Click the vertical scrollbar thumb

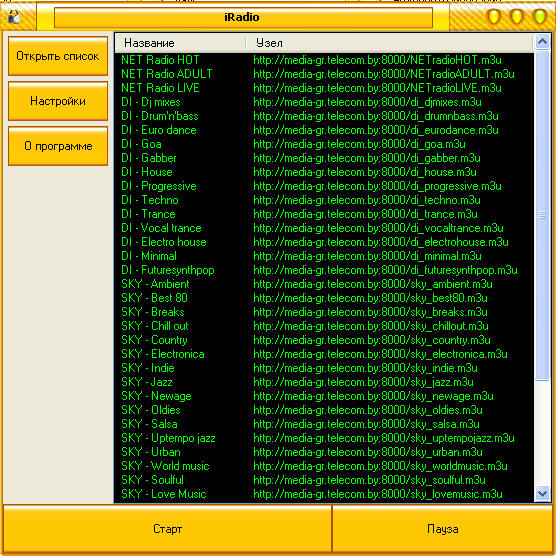[x=542, y=215]
